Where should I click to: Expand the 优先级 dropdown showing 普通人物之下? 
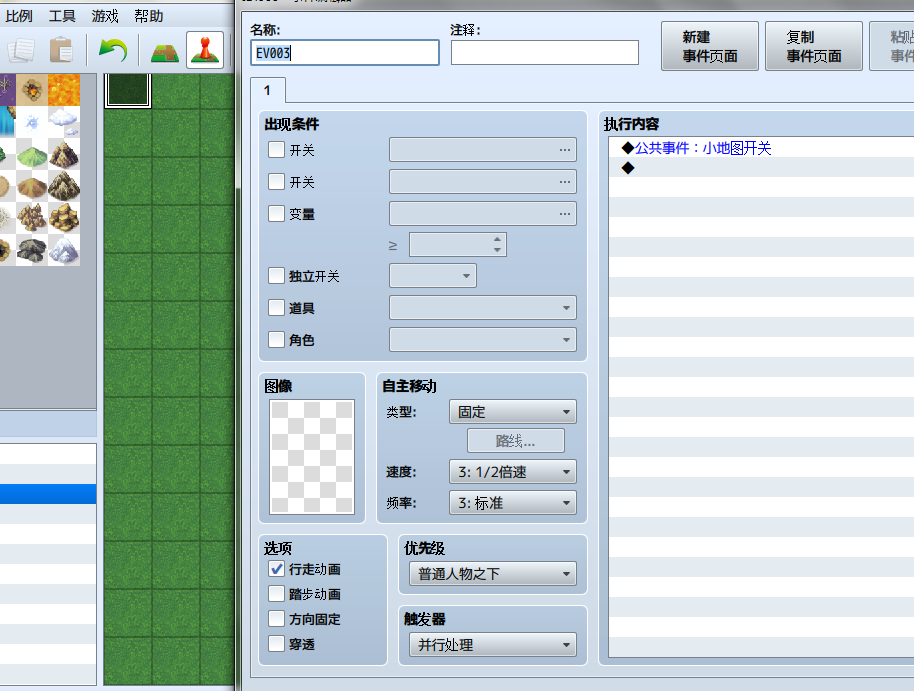(x=493, y=574)
